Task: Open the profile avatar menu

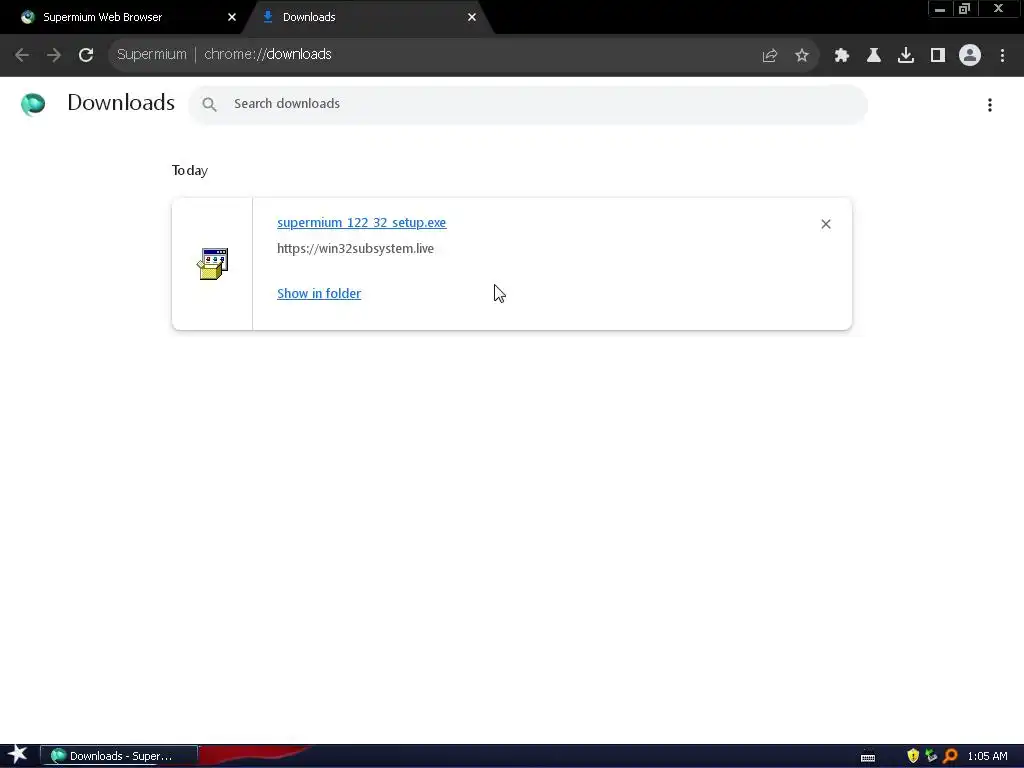Action: 970,56
